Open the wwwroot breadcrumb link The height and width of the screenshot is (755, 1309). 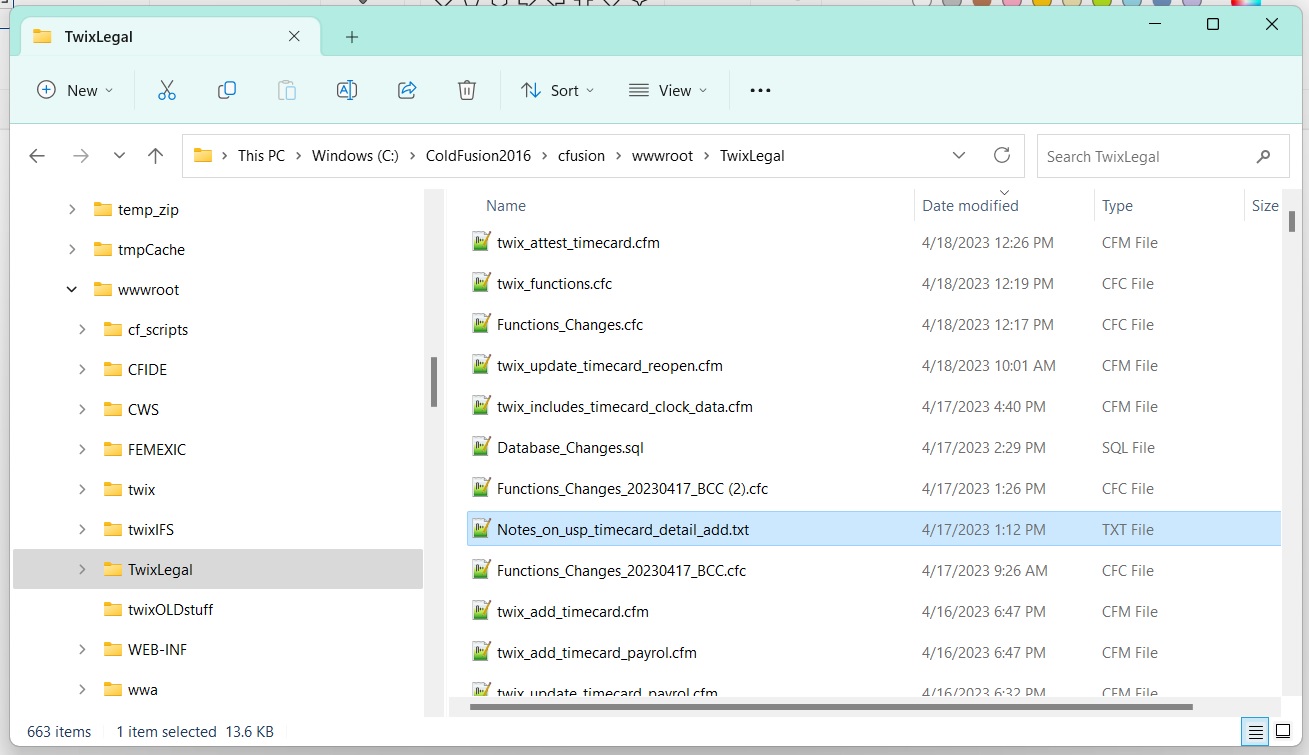click(662, 155)
